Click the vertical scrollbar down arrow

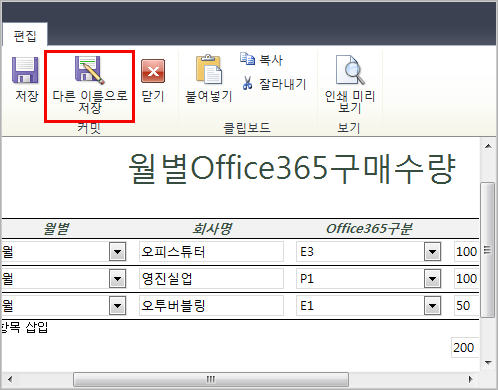click(x=488, y=362)
